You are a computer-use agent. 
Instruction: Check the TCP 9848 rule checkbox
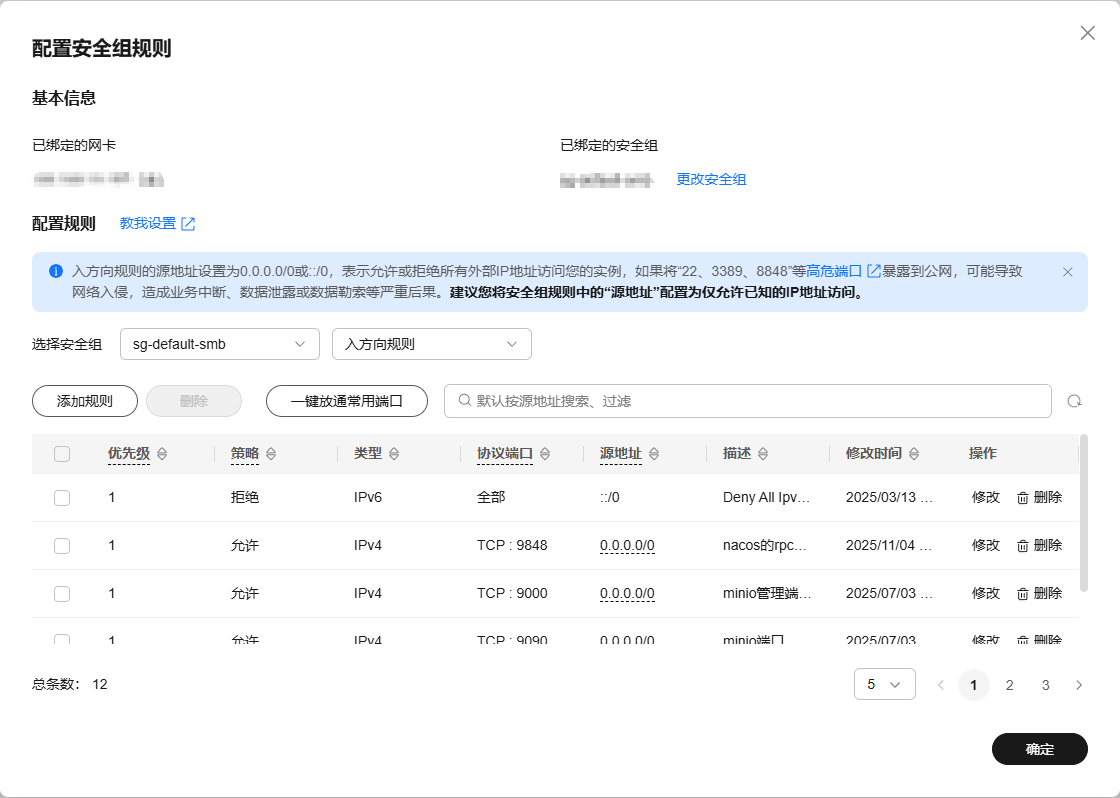pyautogui.click(x=62, y=546)
